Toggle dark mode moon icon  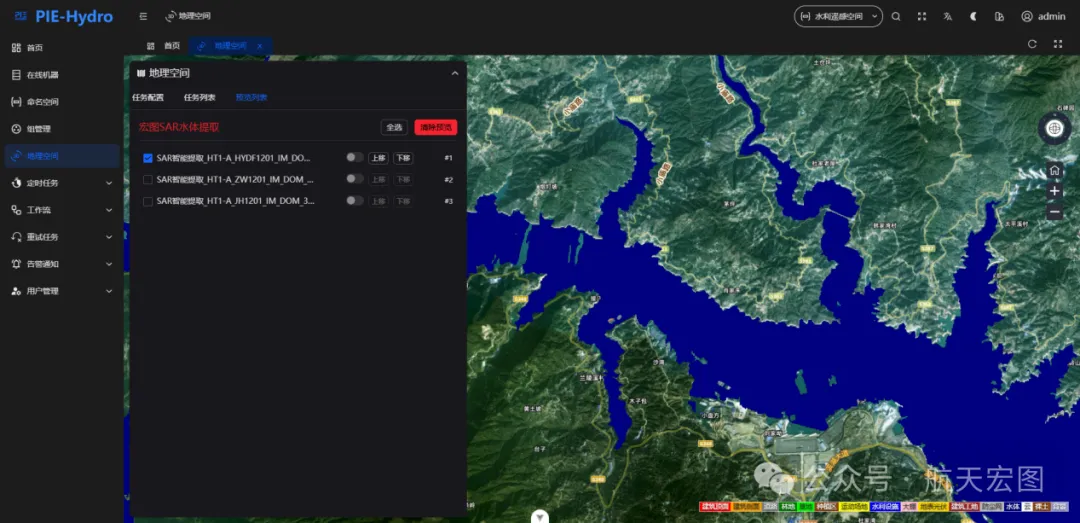973,16
